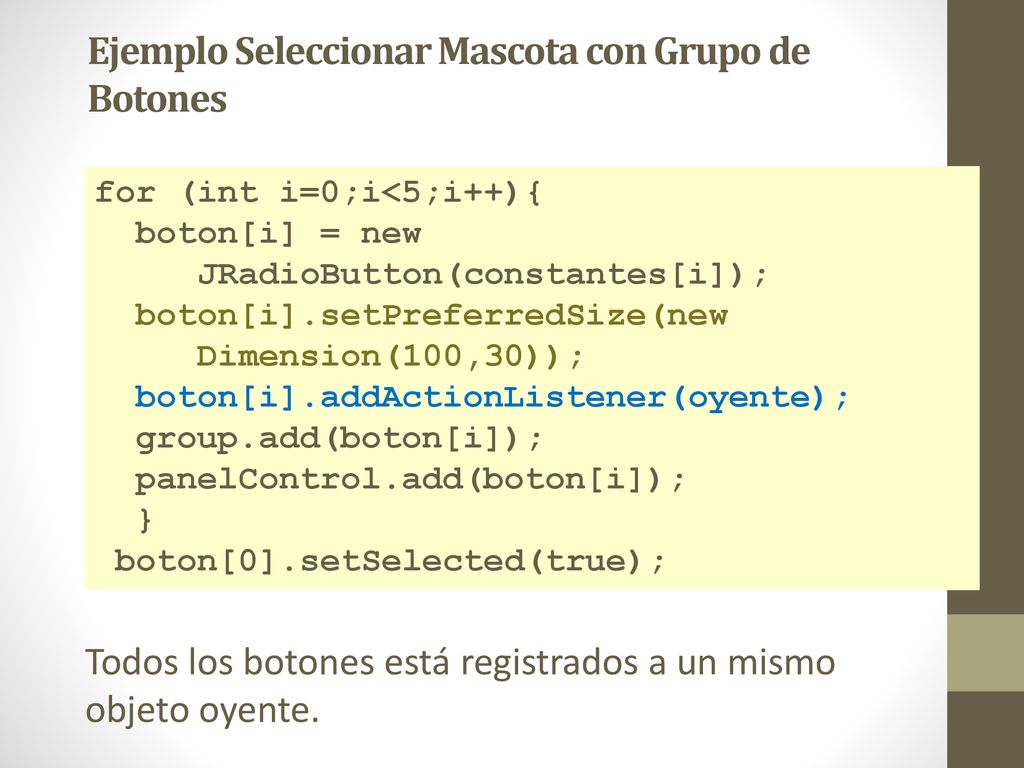Click the 'boton[i].setPreferredSize(new' line
The image size is (1024, 768).
(431, 316)
